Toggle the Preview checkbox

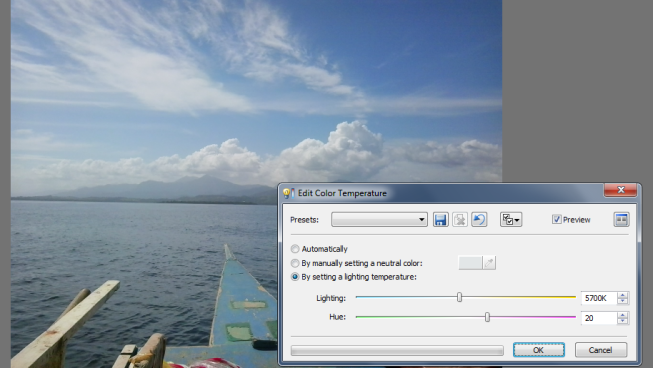click(557, 219)
